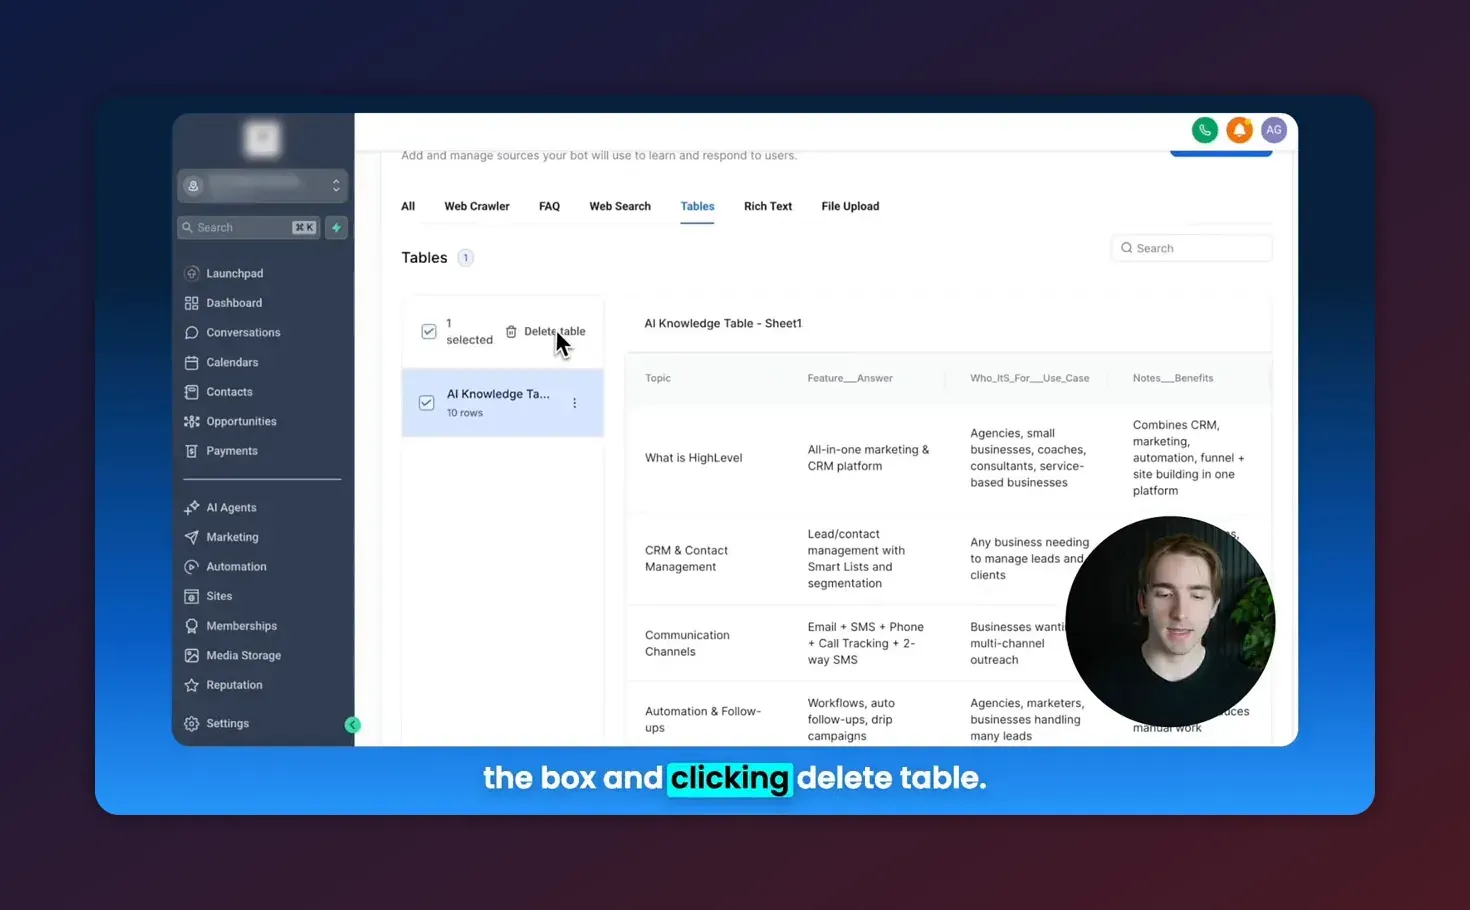Click the AG user avatar

(x=1273, y=130)
